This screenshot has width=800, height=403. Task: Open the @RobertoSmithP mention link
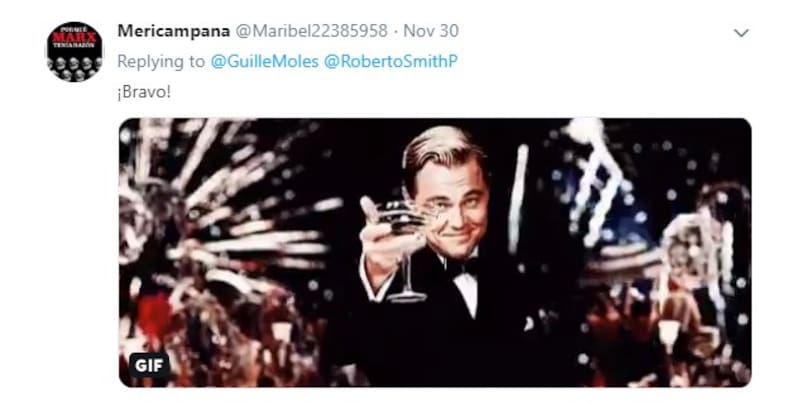(x=391, y=61)
